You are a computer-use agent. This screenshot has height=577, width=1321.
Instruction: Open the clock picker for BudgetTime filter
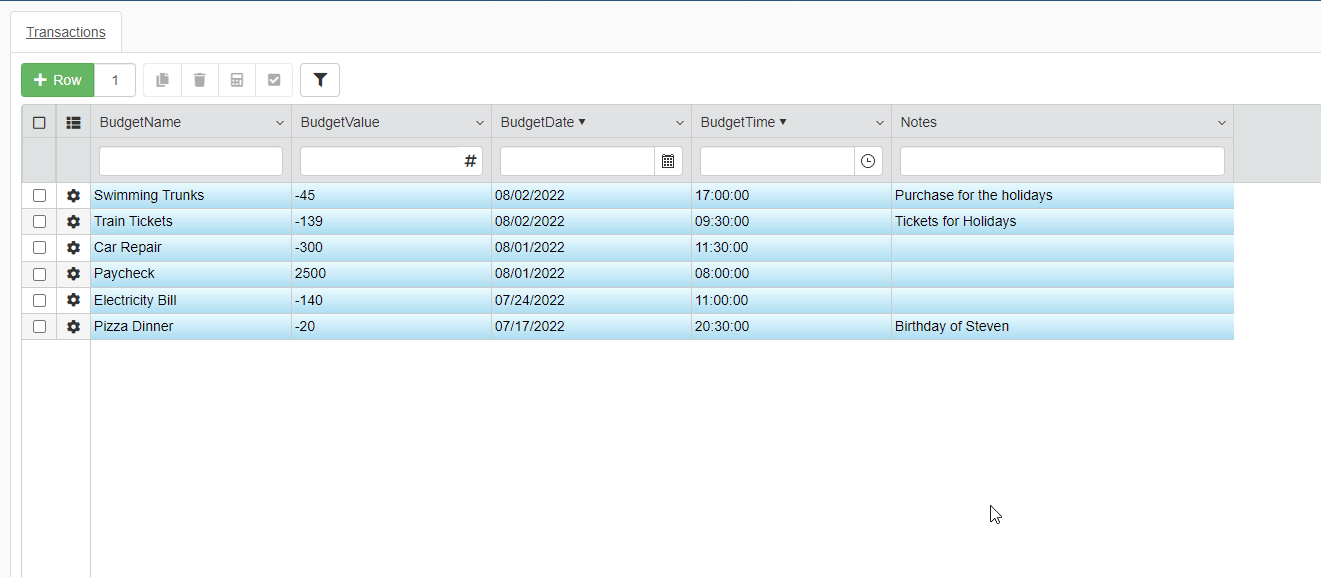[868, 161]
